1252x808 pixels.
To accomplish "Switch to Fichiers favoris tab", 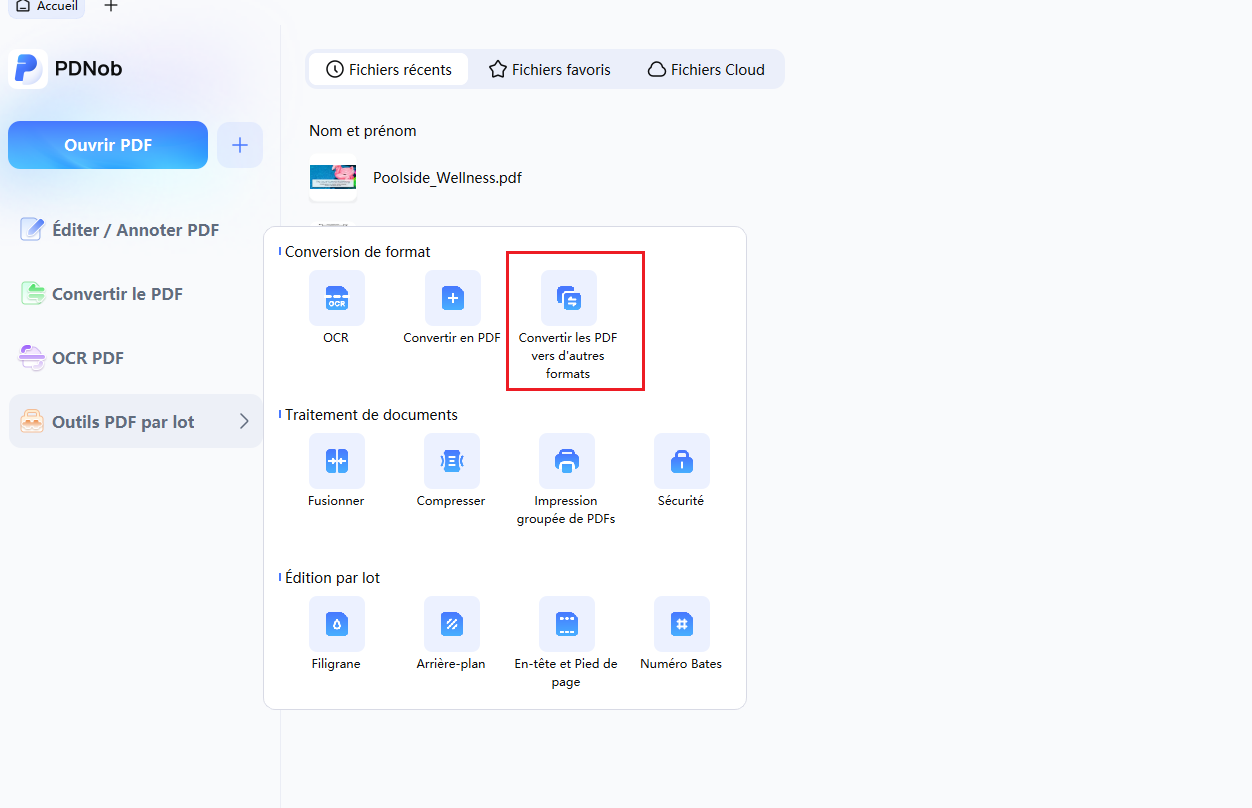I will point(549,70).
